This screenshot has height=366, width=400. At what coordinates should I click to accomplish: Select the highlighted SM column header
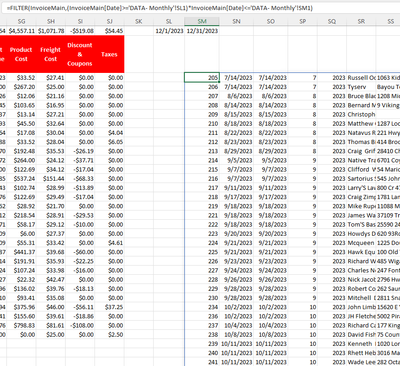point(202,21)
